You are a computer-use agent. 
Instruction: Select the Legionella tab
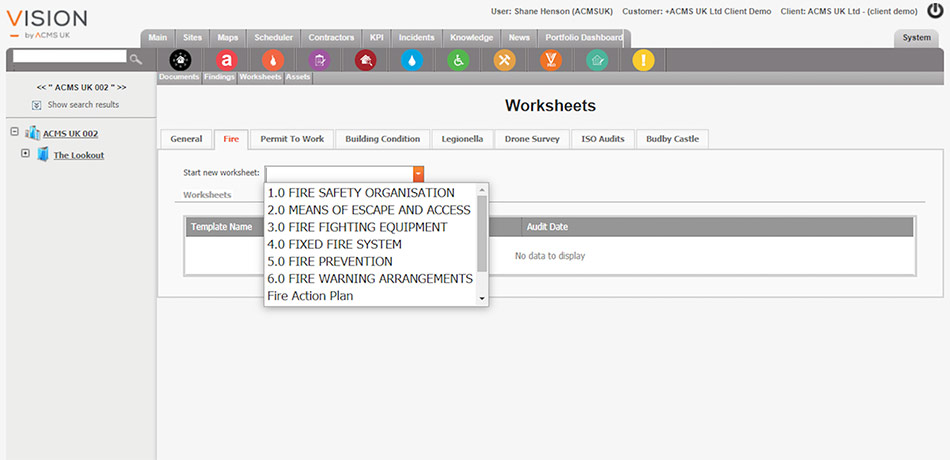tap(462, 139)
